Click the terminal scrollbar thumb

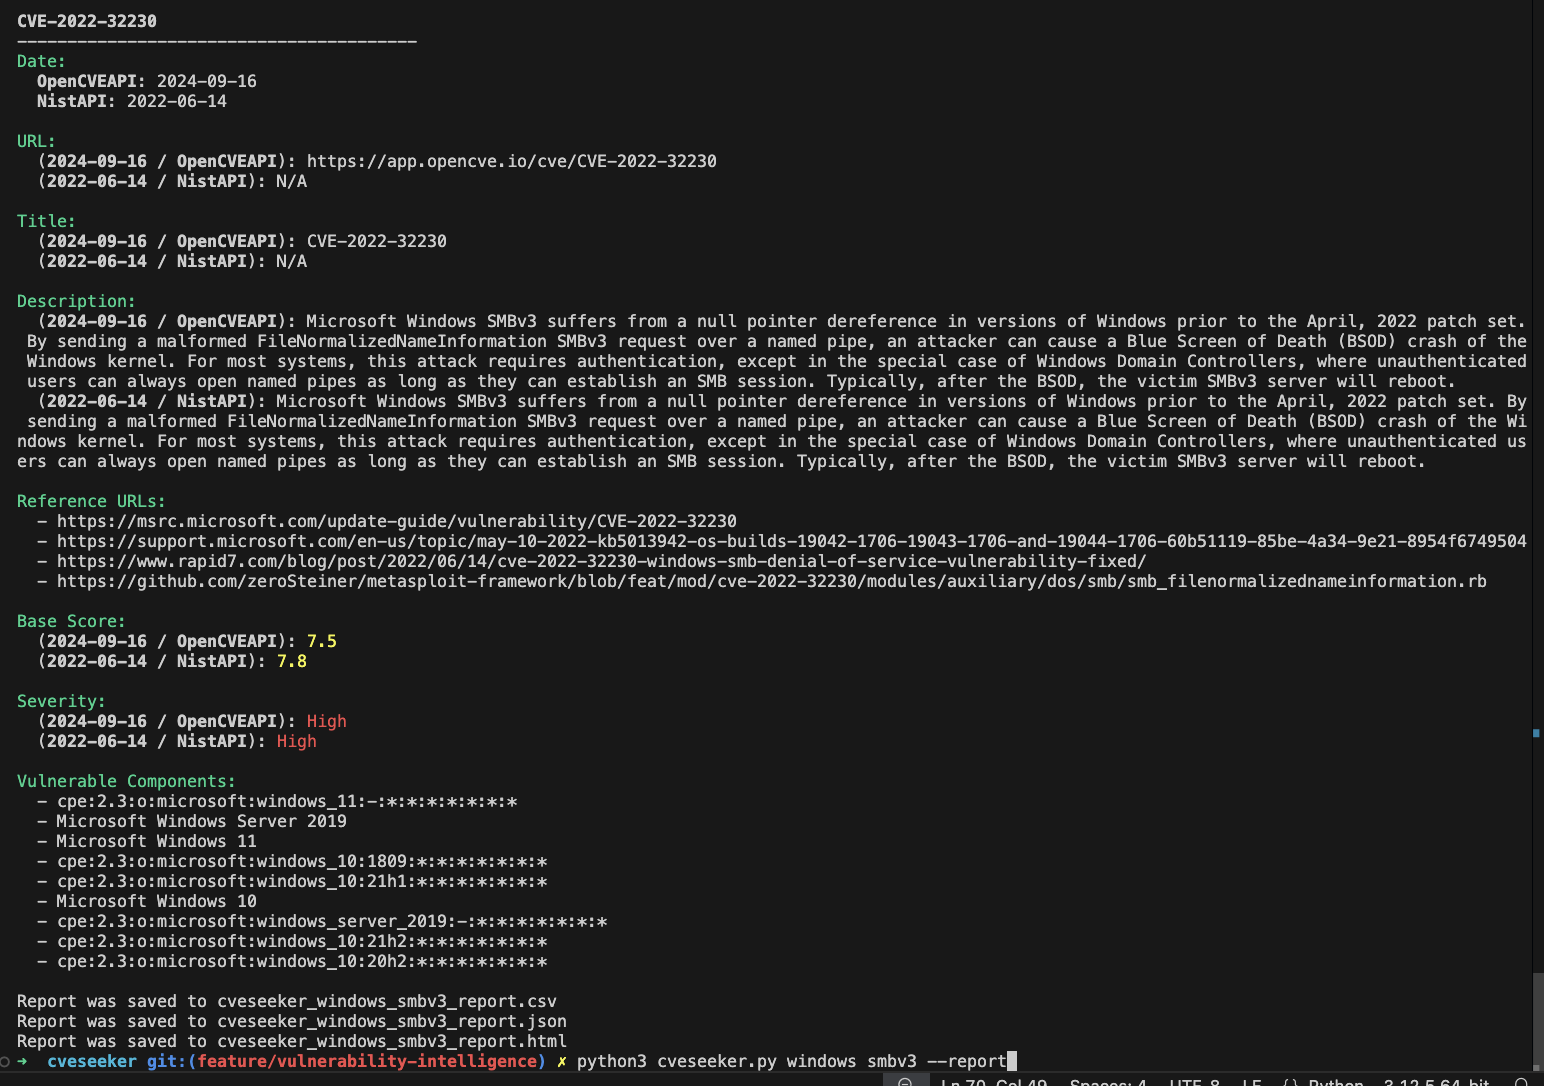tap(1538, 1020)
